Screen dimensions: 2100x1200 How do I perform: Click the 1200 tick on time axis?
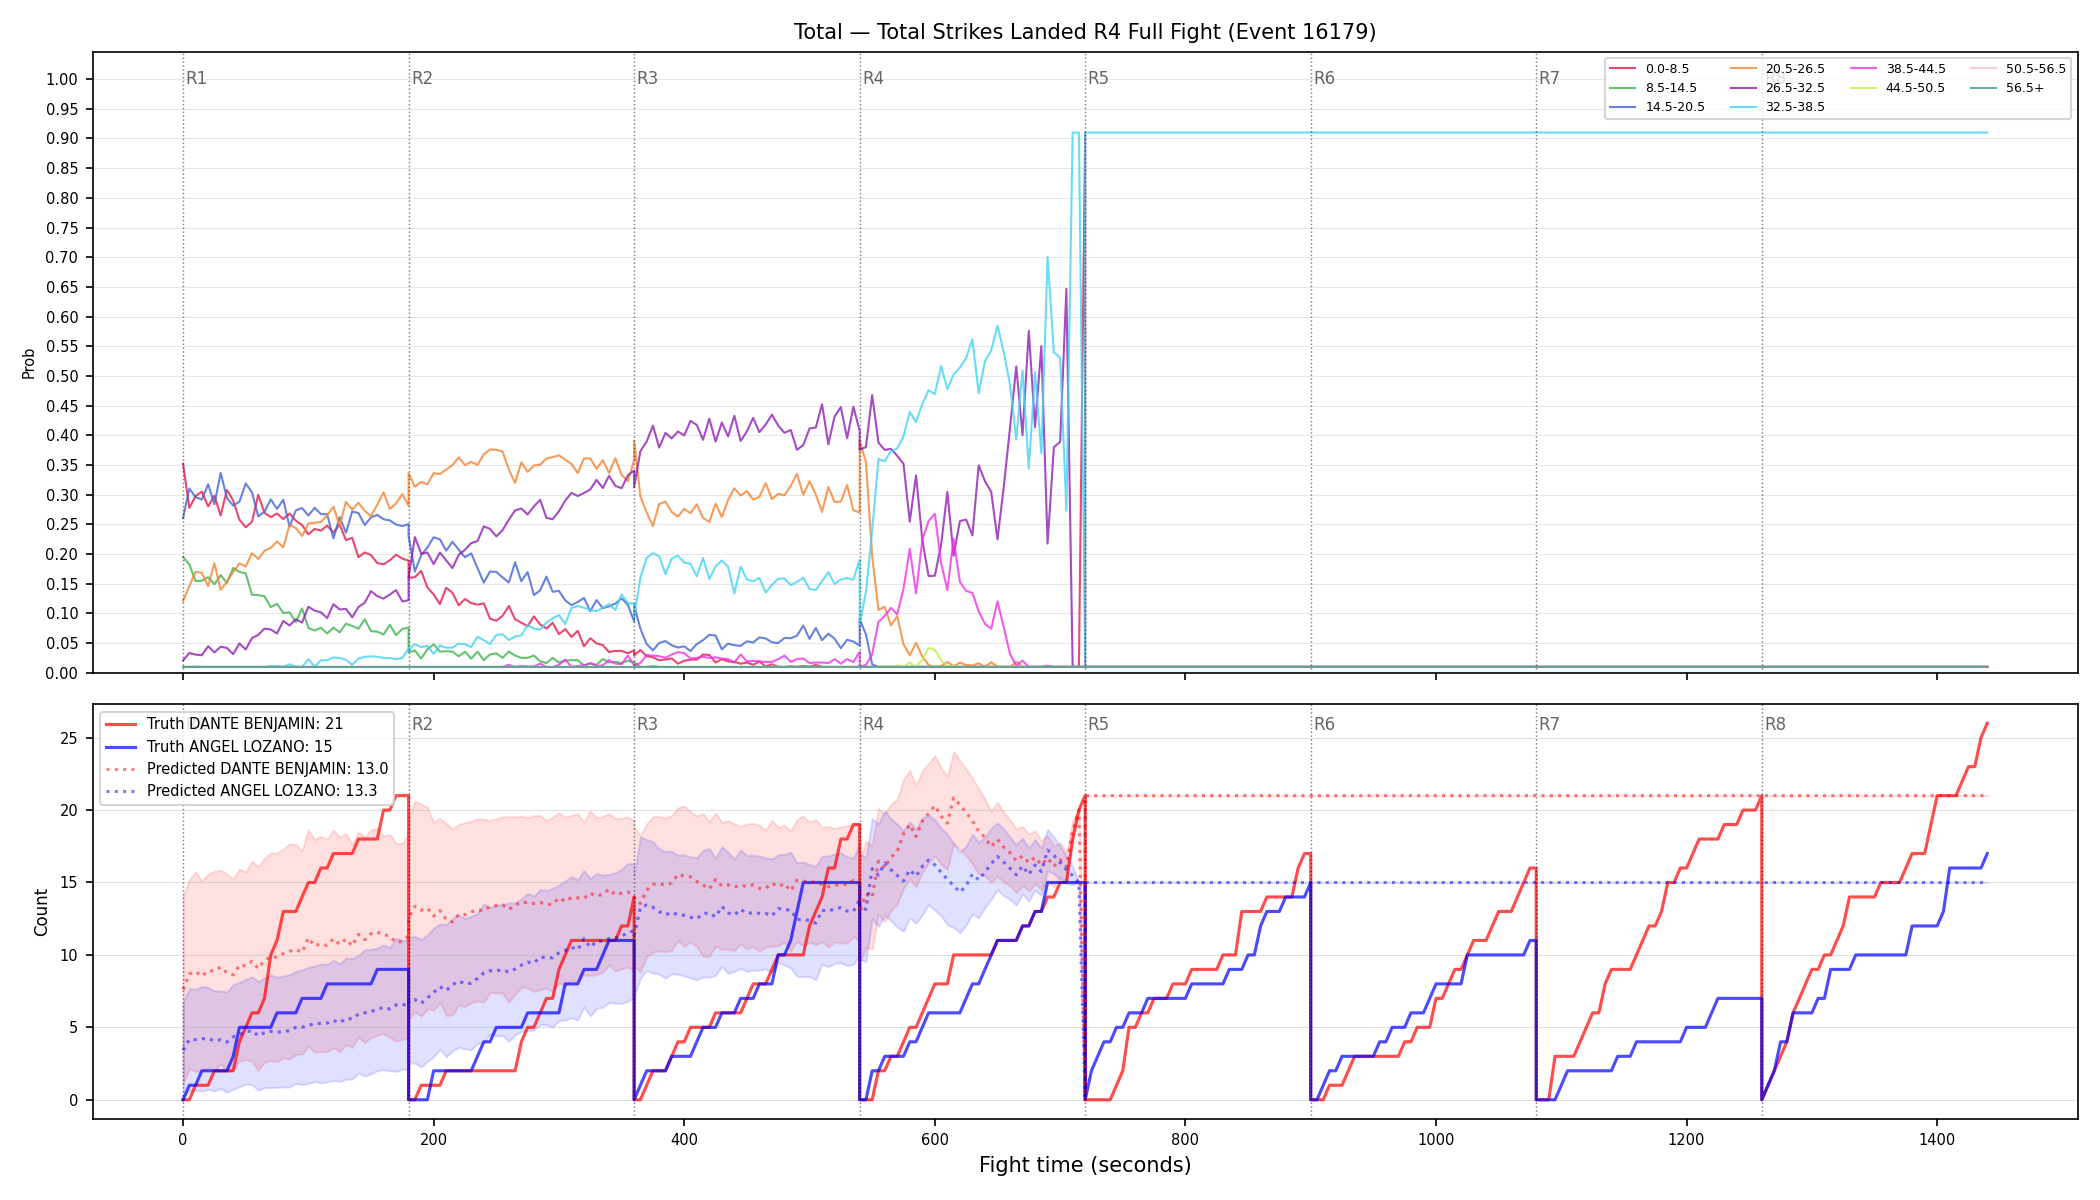coord(1687,1139)
